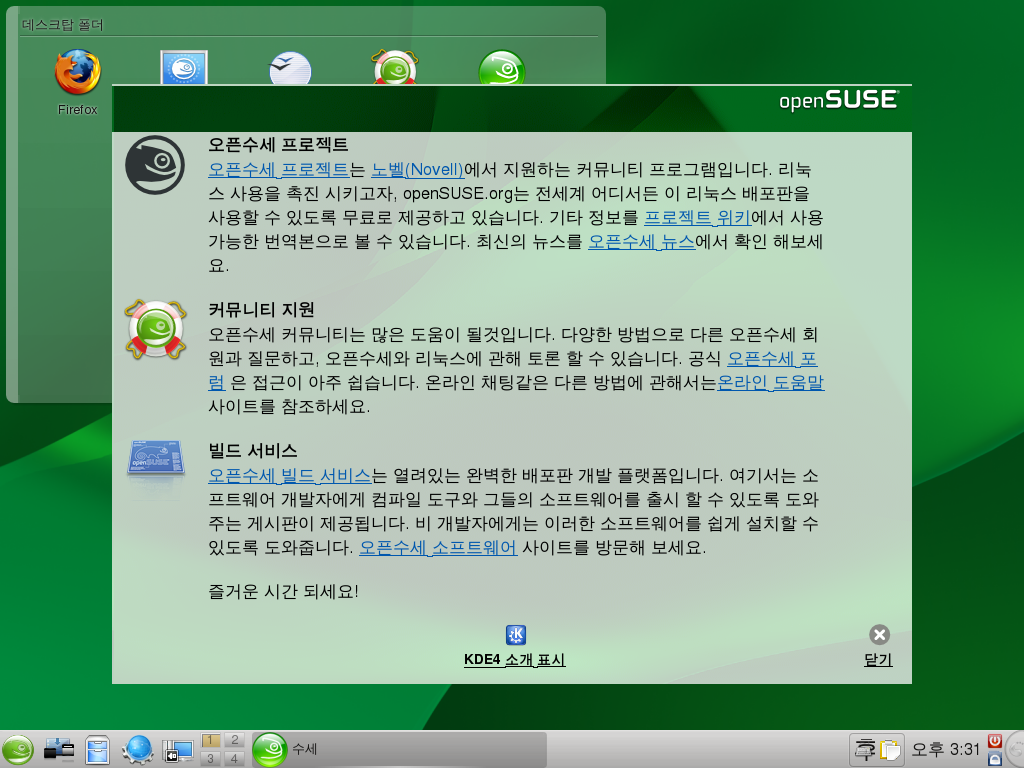Image resolution: width=1024 pixels, height=768 pixels.
Task: Open the Klipper clipboard tray icon
Action: tap(890, 750)
